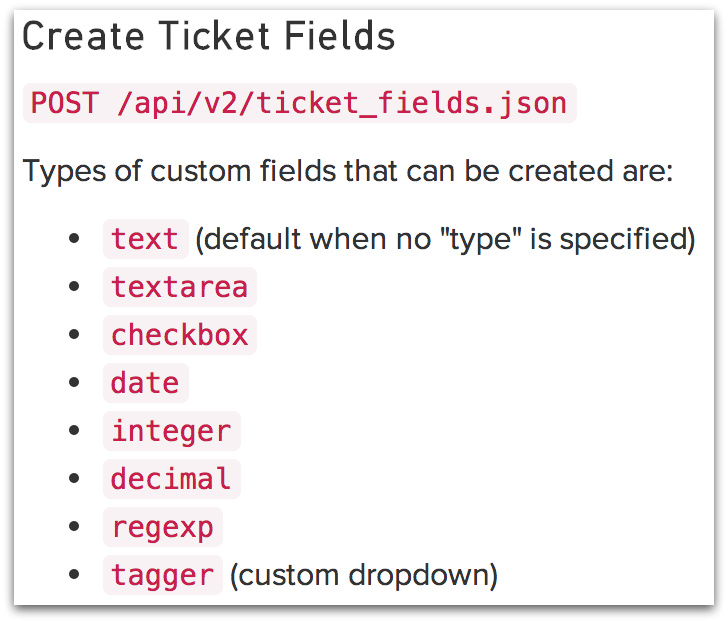Screen dimensions: 728x623
Task: Click the "date" code label
Action: pyautogui.click(x=145, y=383)
